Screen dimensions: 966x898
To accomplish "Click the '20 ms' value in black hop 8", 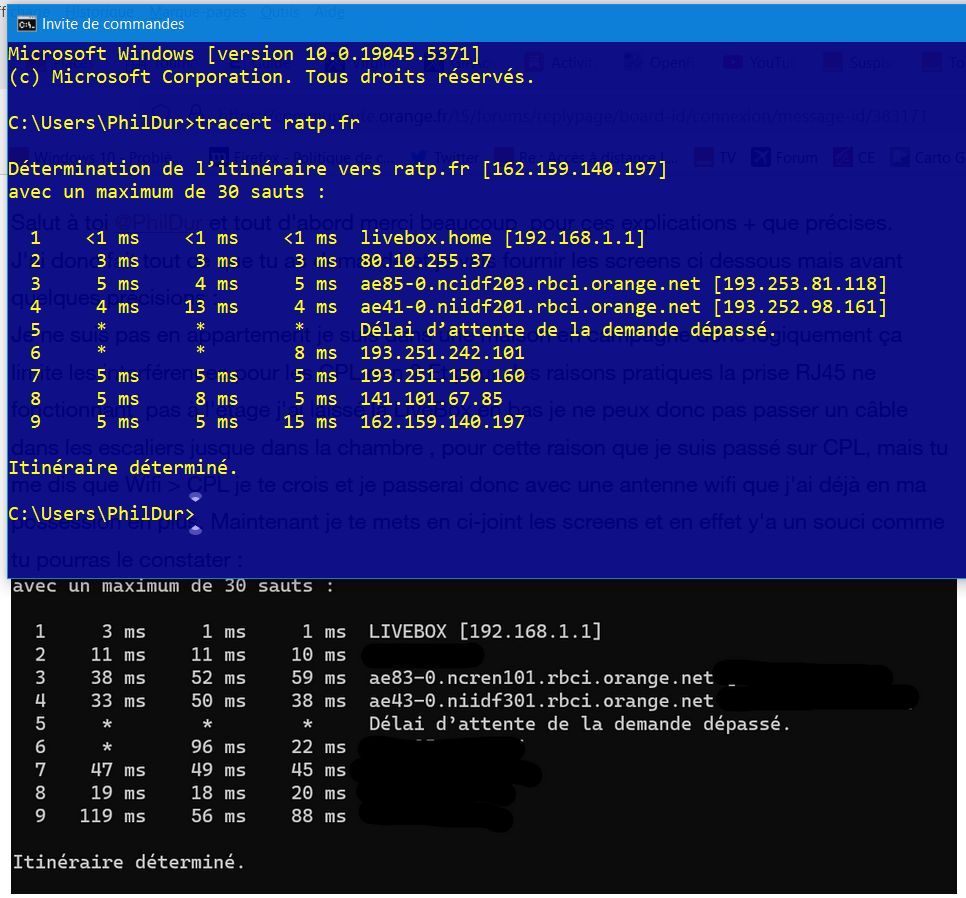I will tap(319, 793).
